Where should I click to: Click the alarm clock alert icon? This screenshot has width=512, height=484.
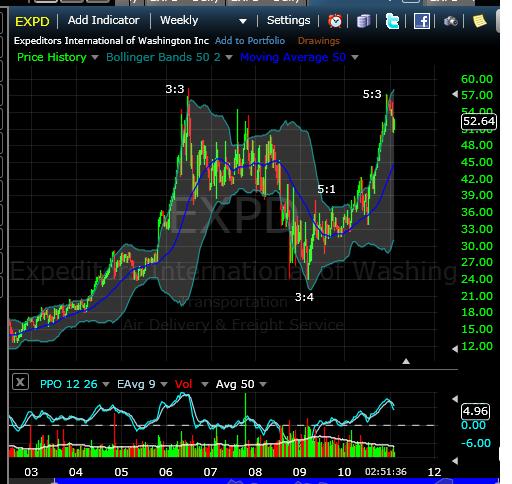(335, 21)
